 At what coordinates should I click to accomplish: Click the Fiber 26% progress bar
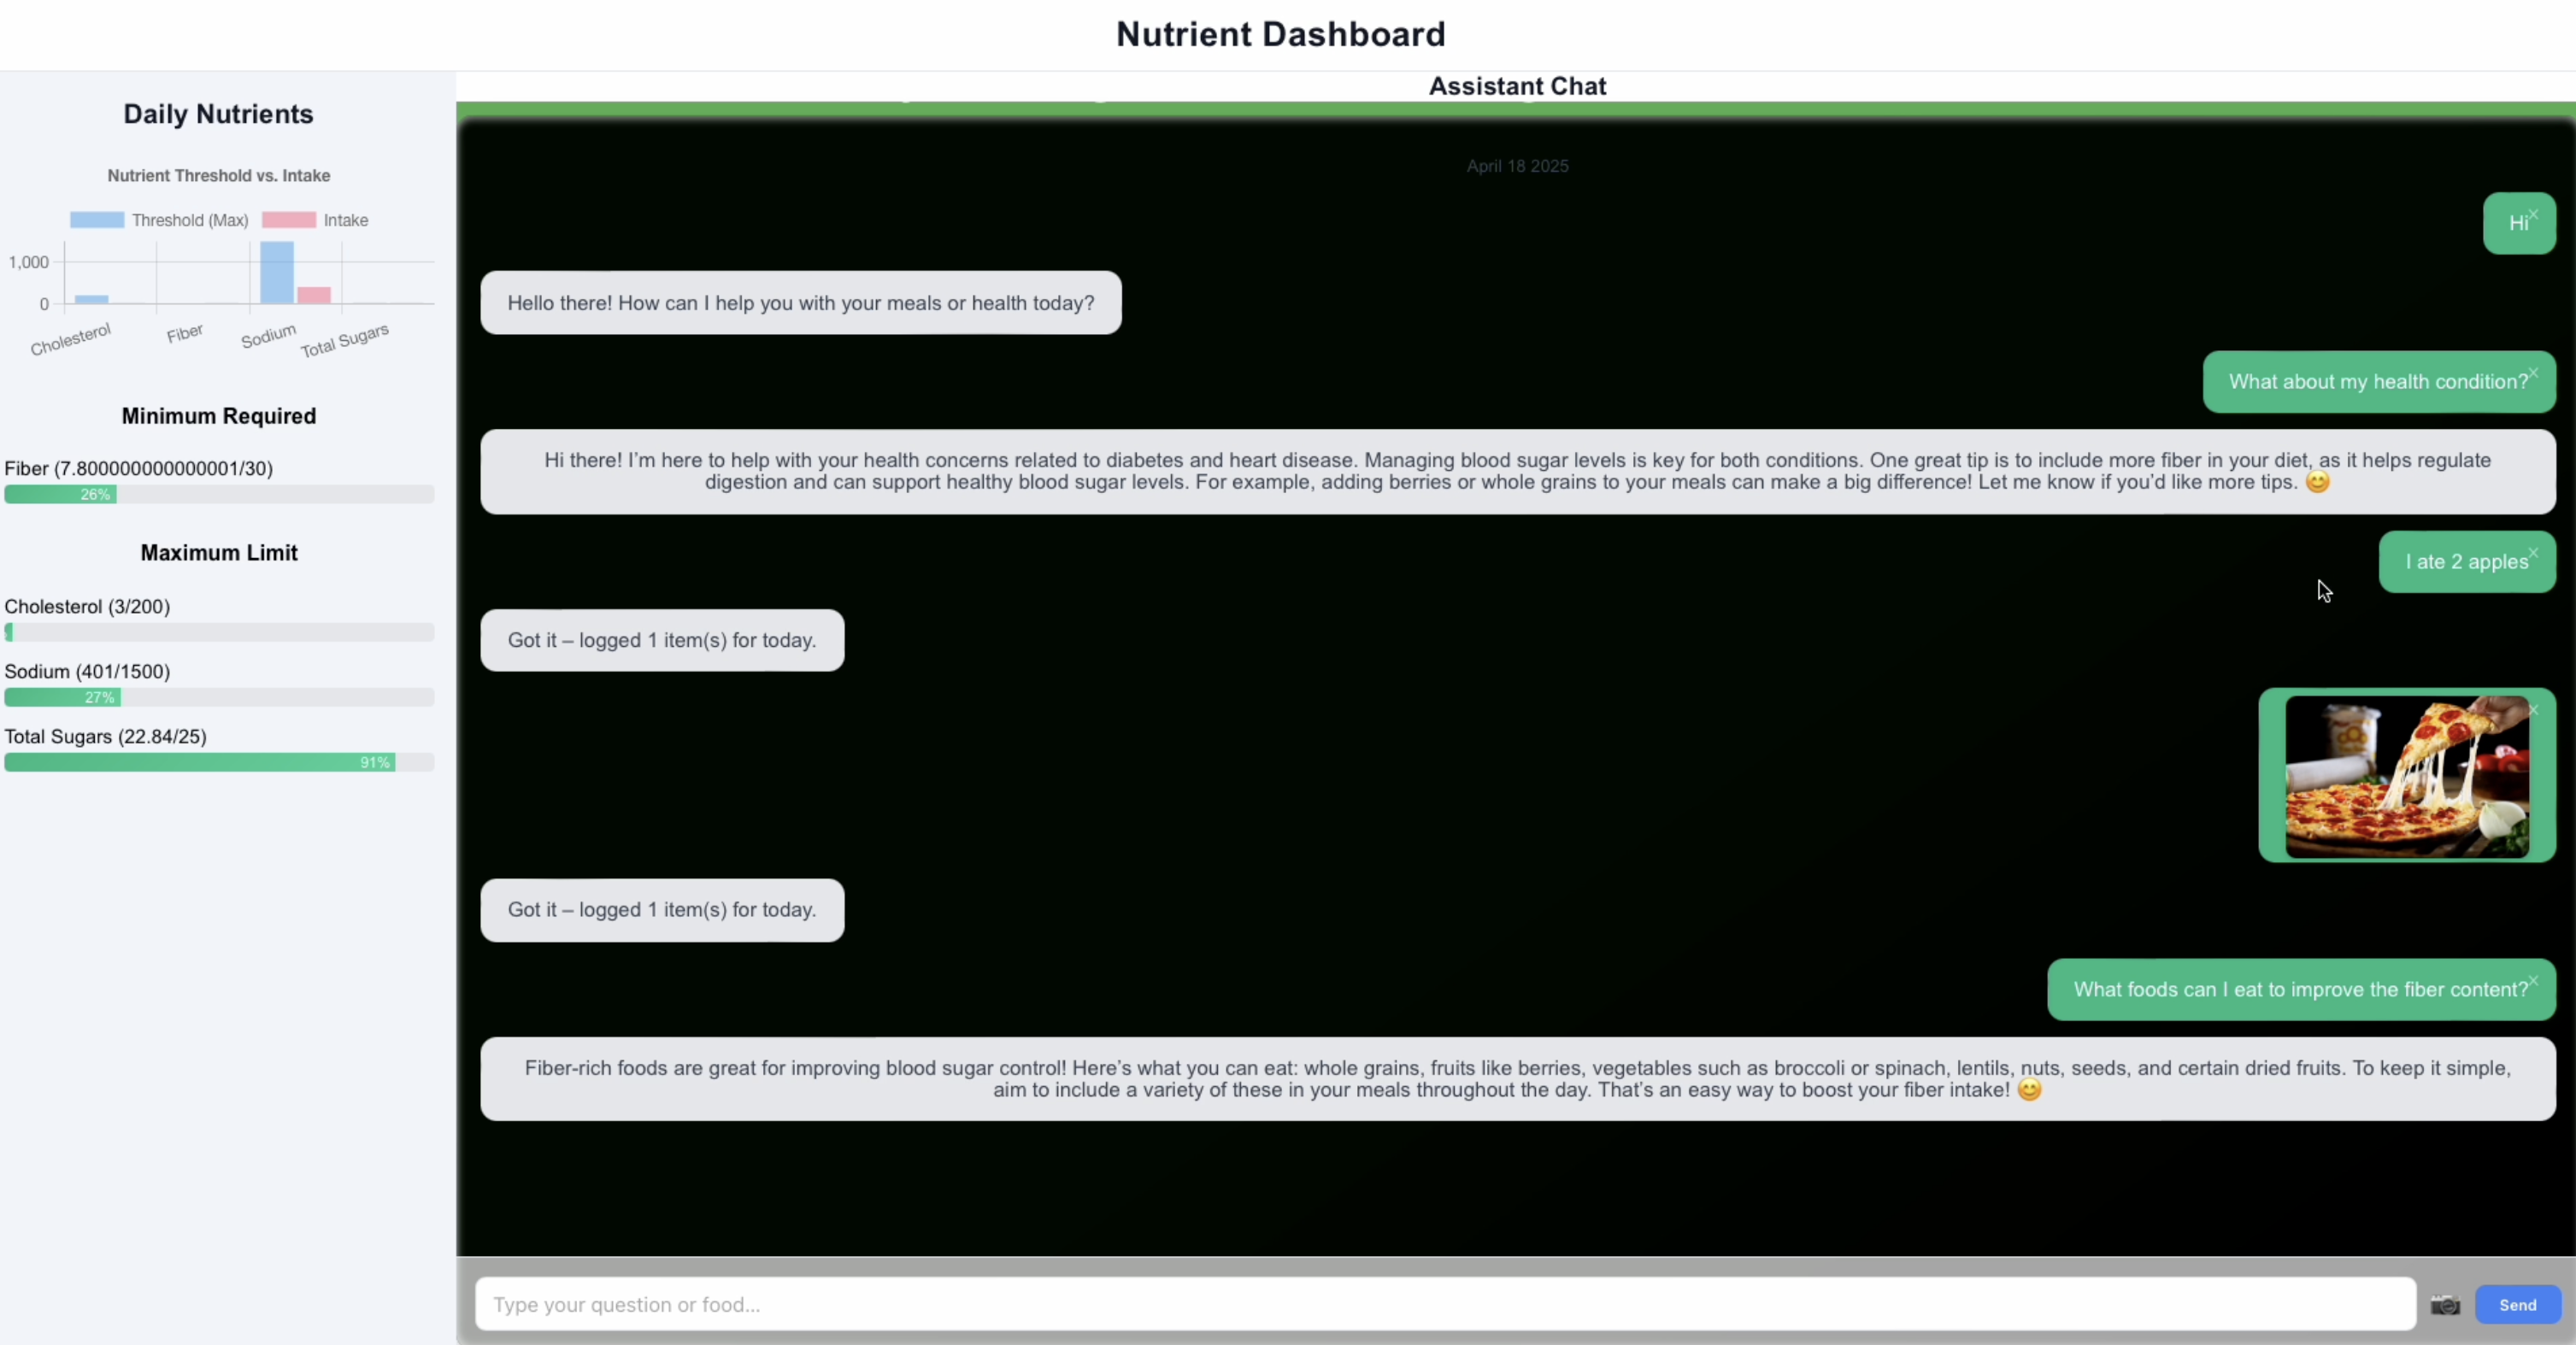[x=60, y=494]
